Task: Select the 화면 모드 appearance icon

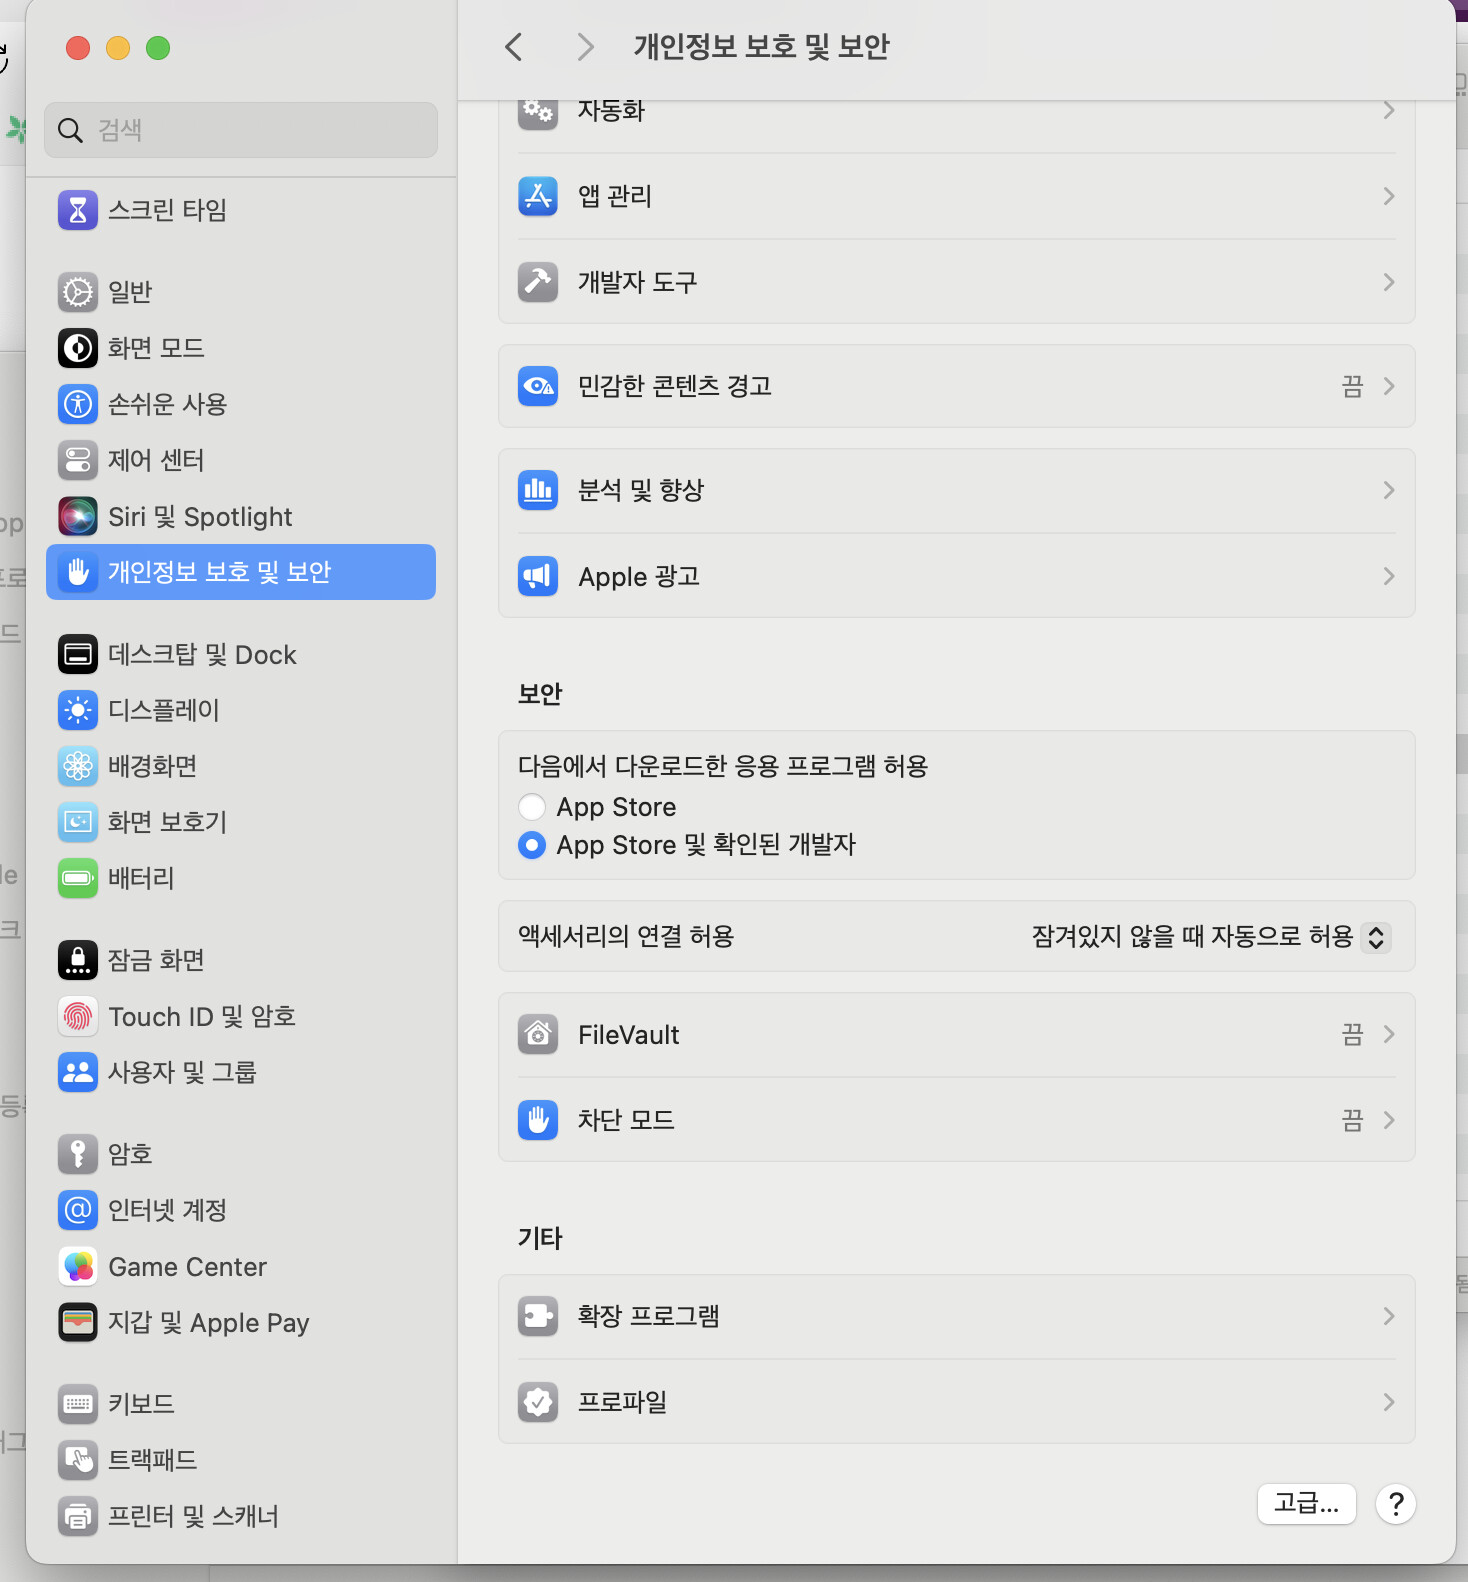Action: (78, 348)
